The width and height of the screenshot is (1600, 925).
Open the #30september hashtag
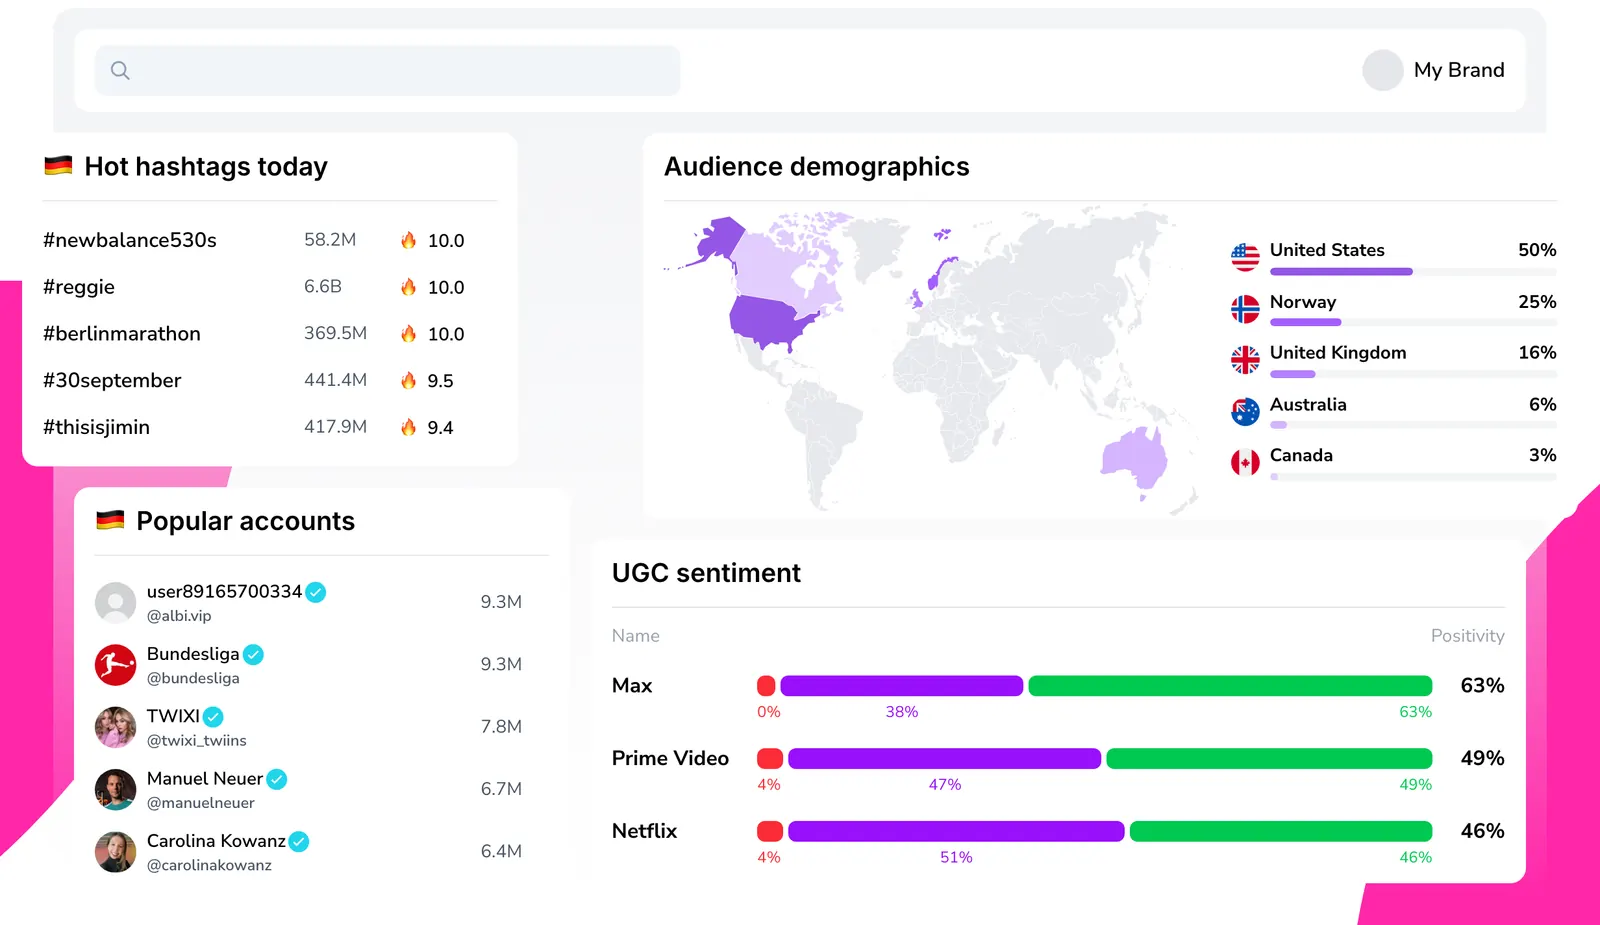112,381
